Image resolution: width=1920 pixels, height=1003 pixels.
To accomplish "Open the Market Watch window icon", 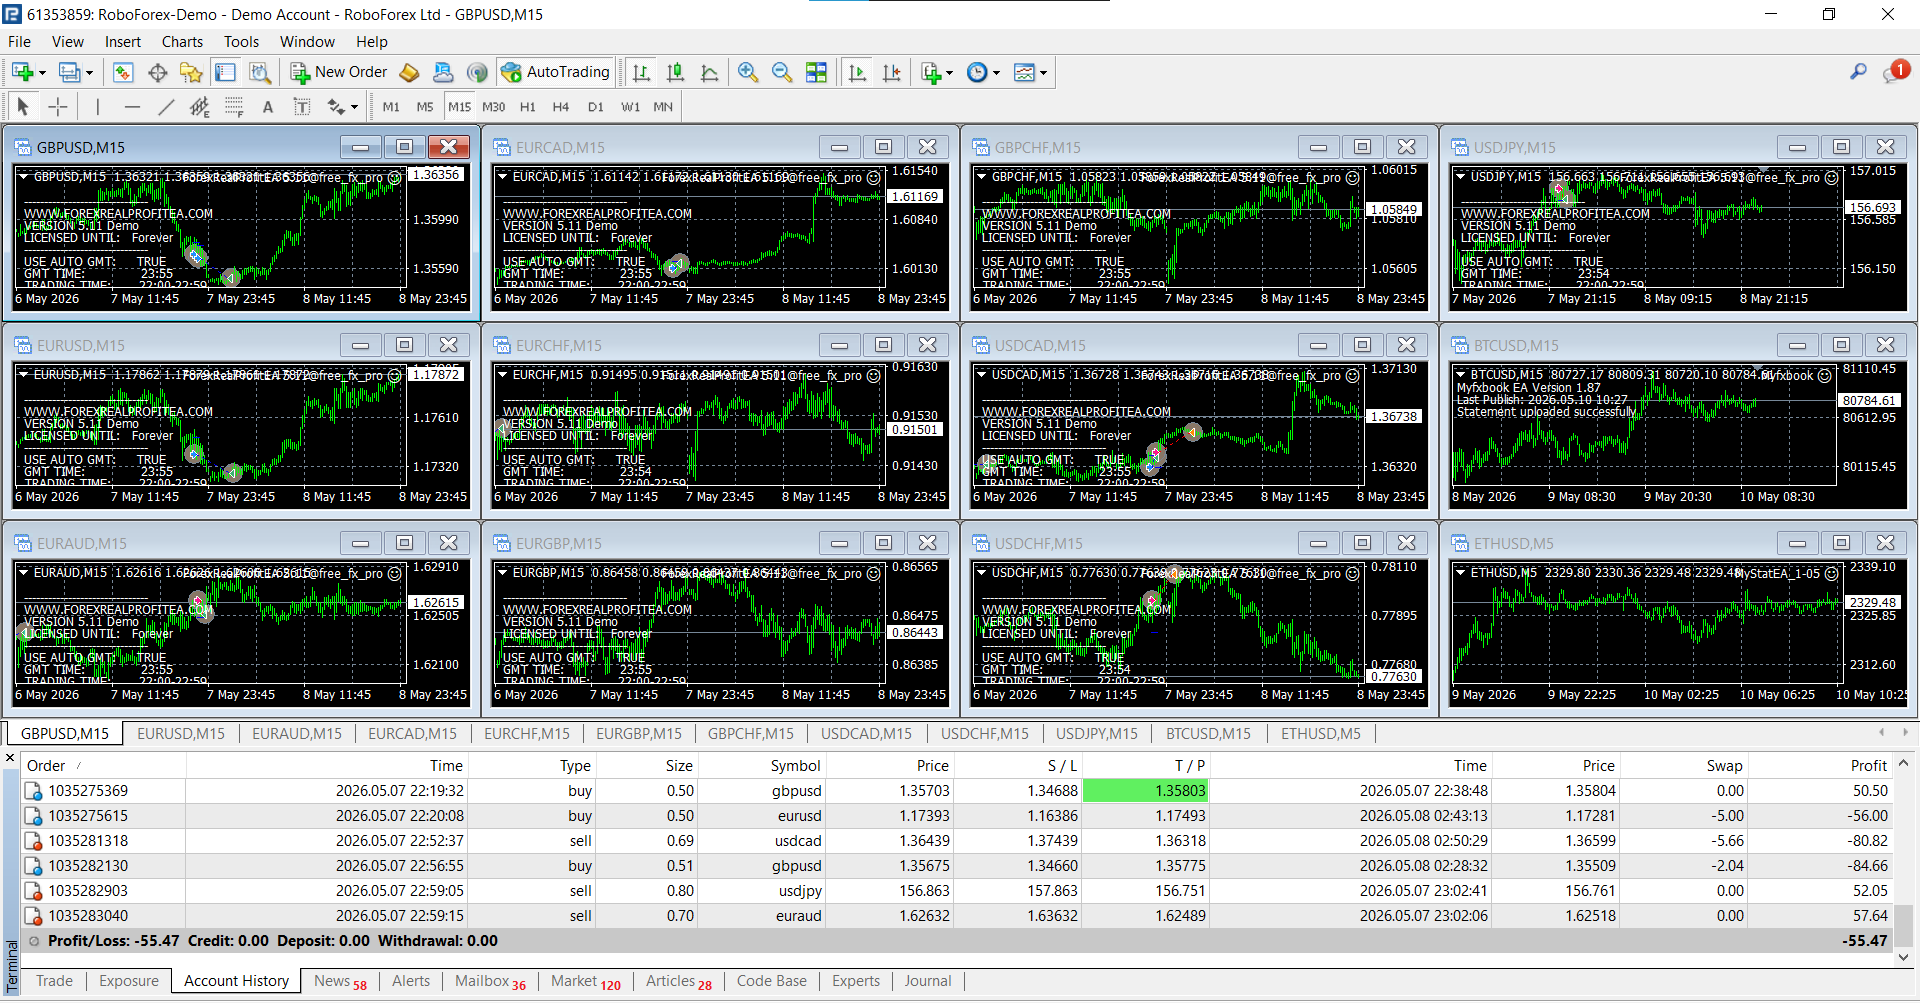I will coord(123,72).
